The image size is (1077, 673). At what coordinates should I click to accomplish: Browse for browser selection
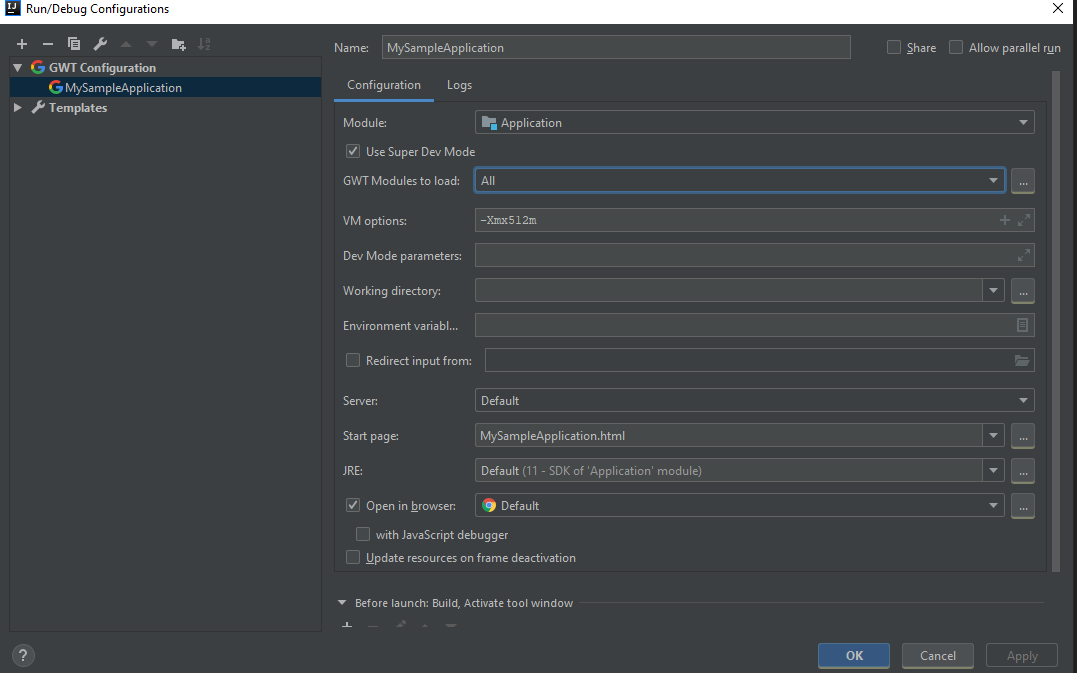pyautogui.click(x=1023, y=506)
